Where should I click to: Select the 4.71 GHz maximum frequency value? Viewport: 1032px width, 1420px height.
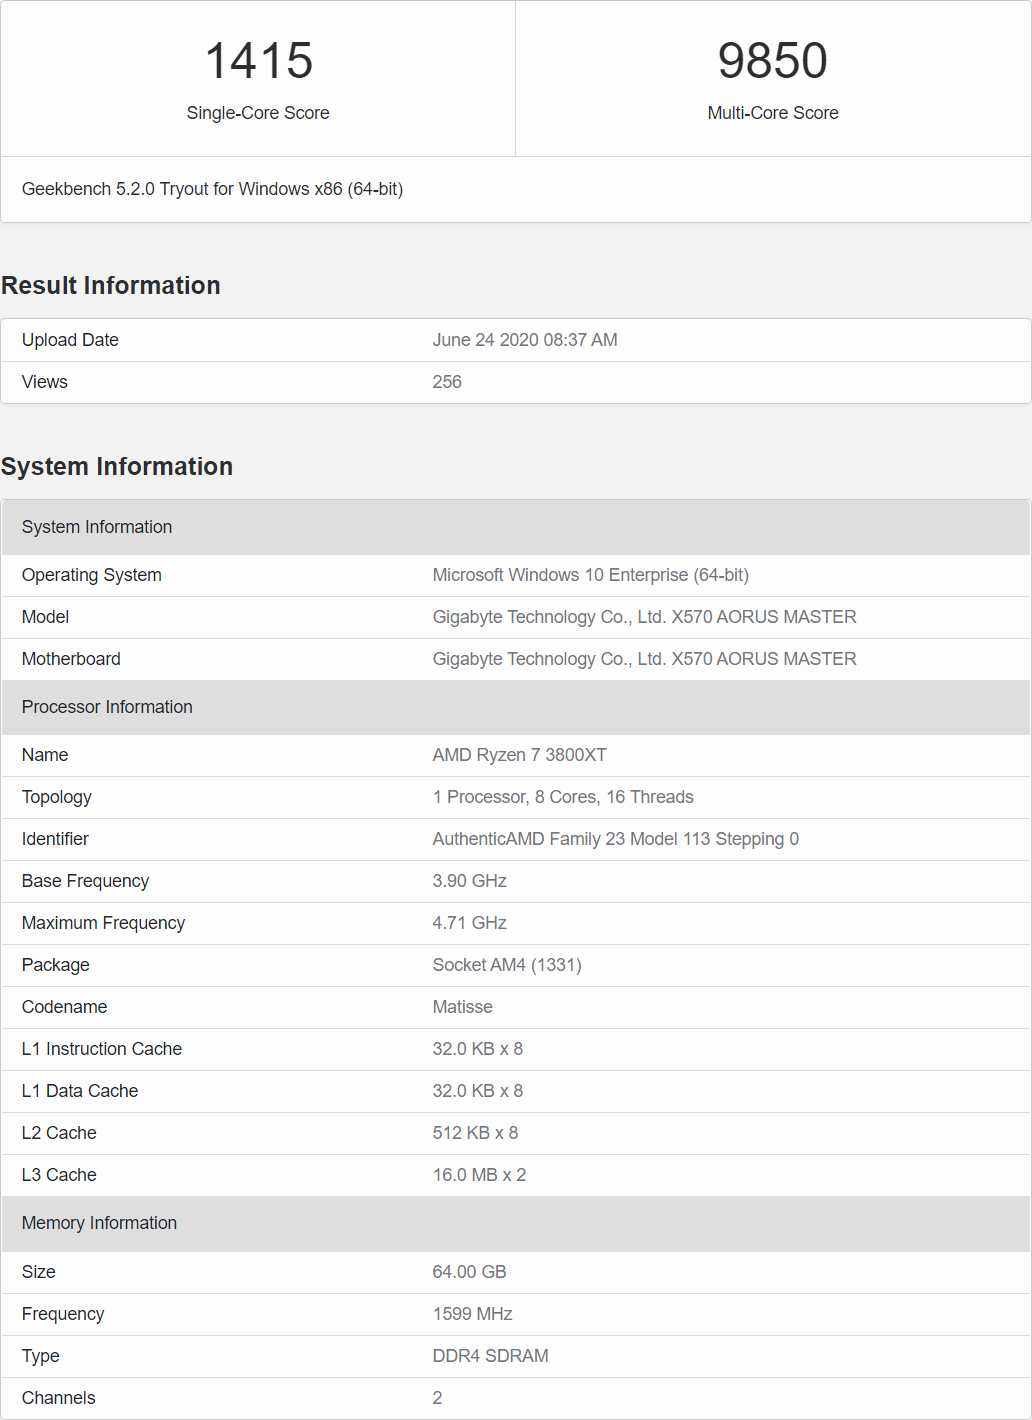click(x=470, y=923)
